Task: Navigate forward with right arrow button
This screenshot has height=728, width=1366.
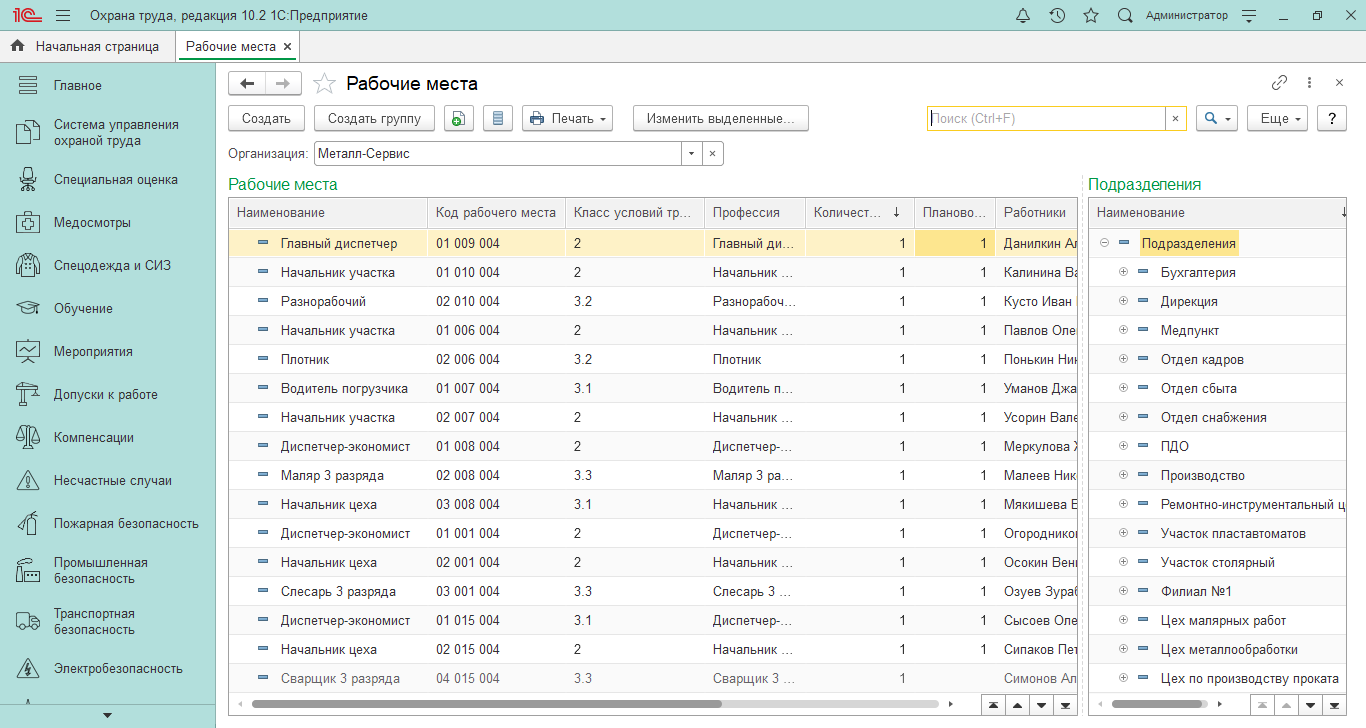Action: tap(283, 84)
